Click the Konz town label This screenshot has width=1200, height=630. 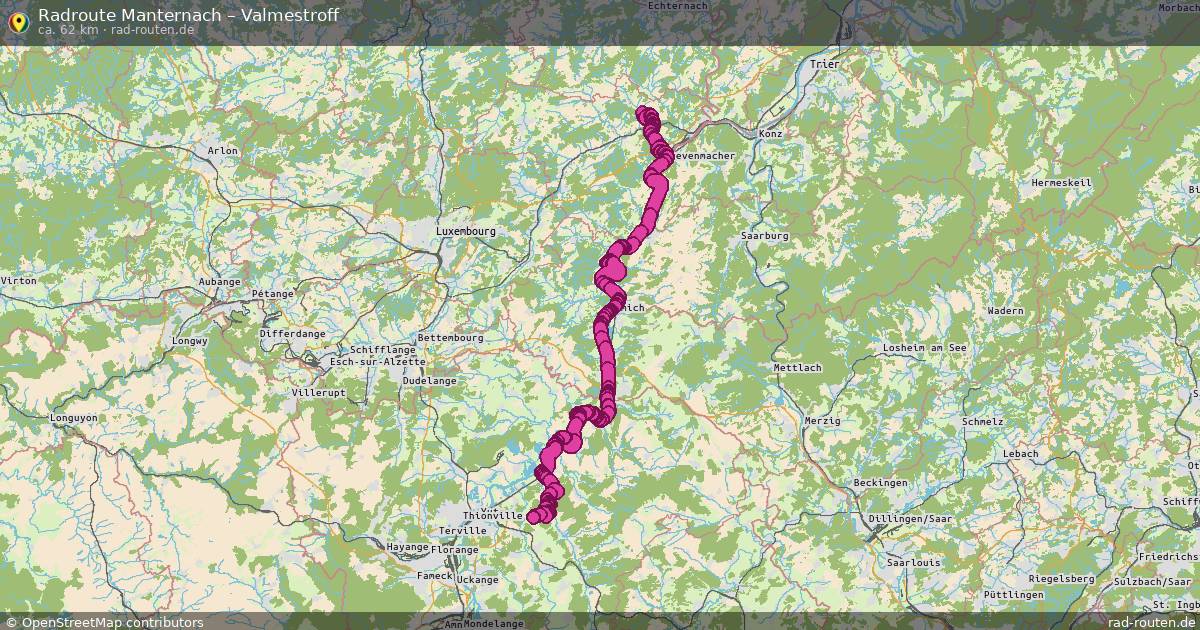tap(770, 133)
